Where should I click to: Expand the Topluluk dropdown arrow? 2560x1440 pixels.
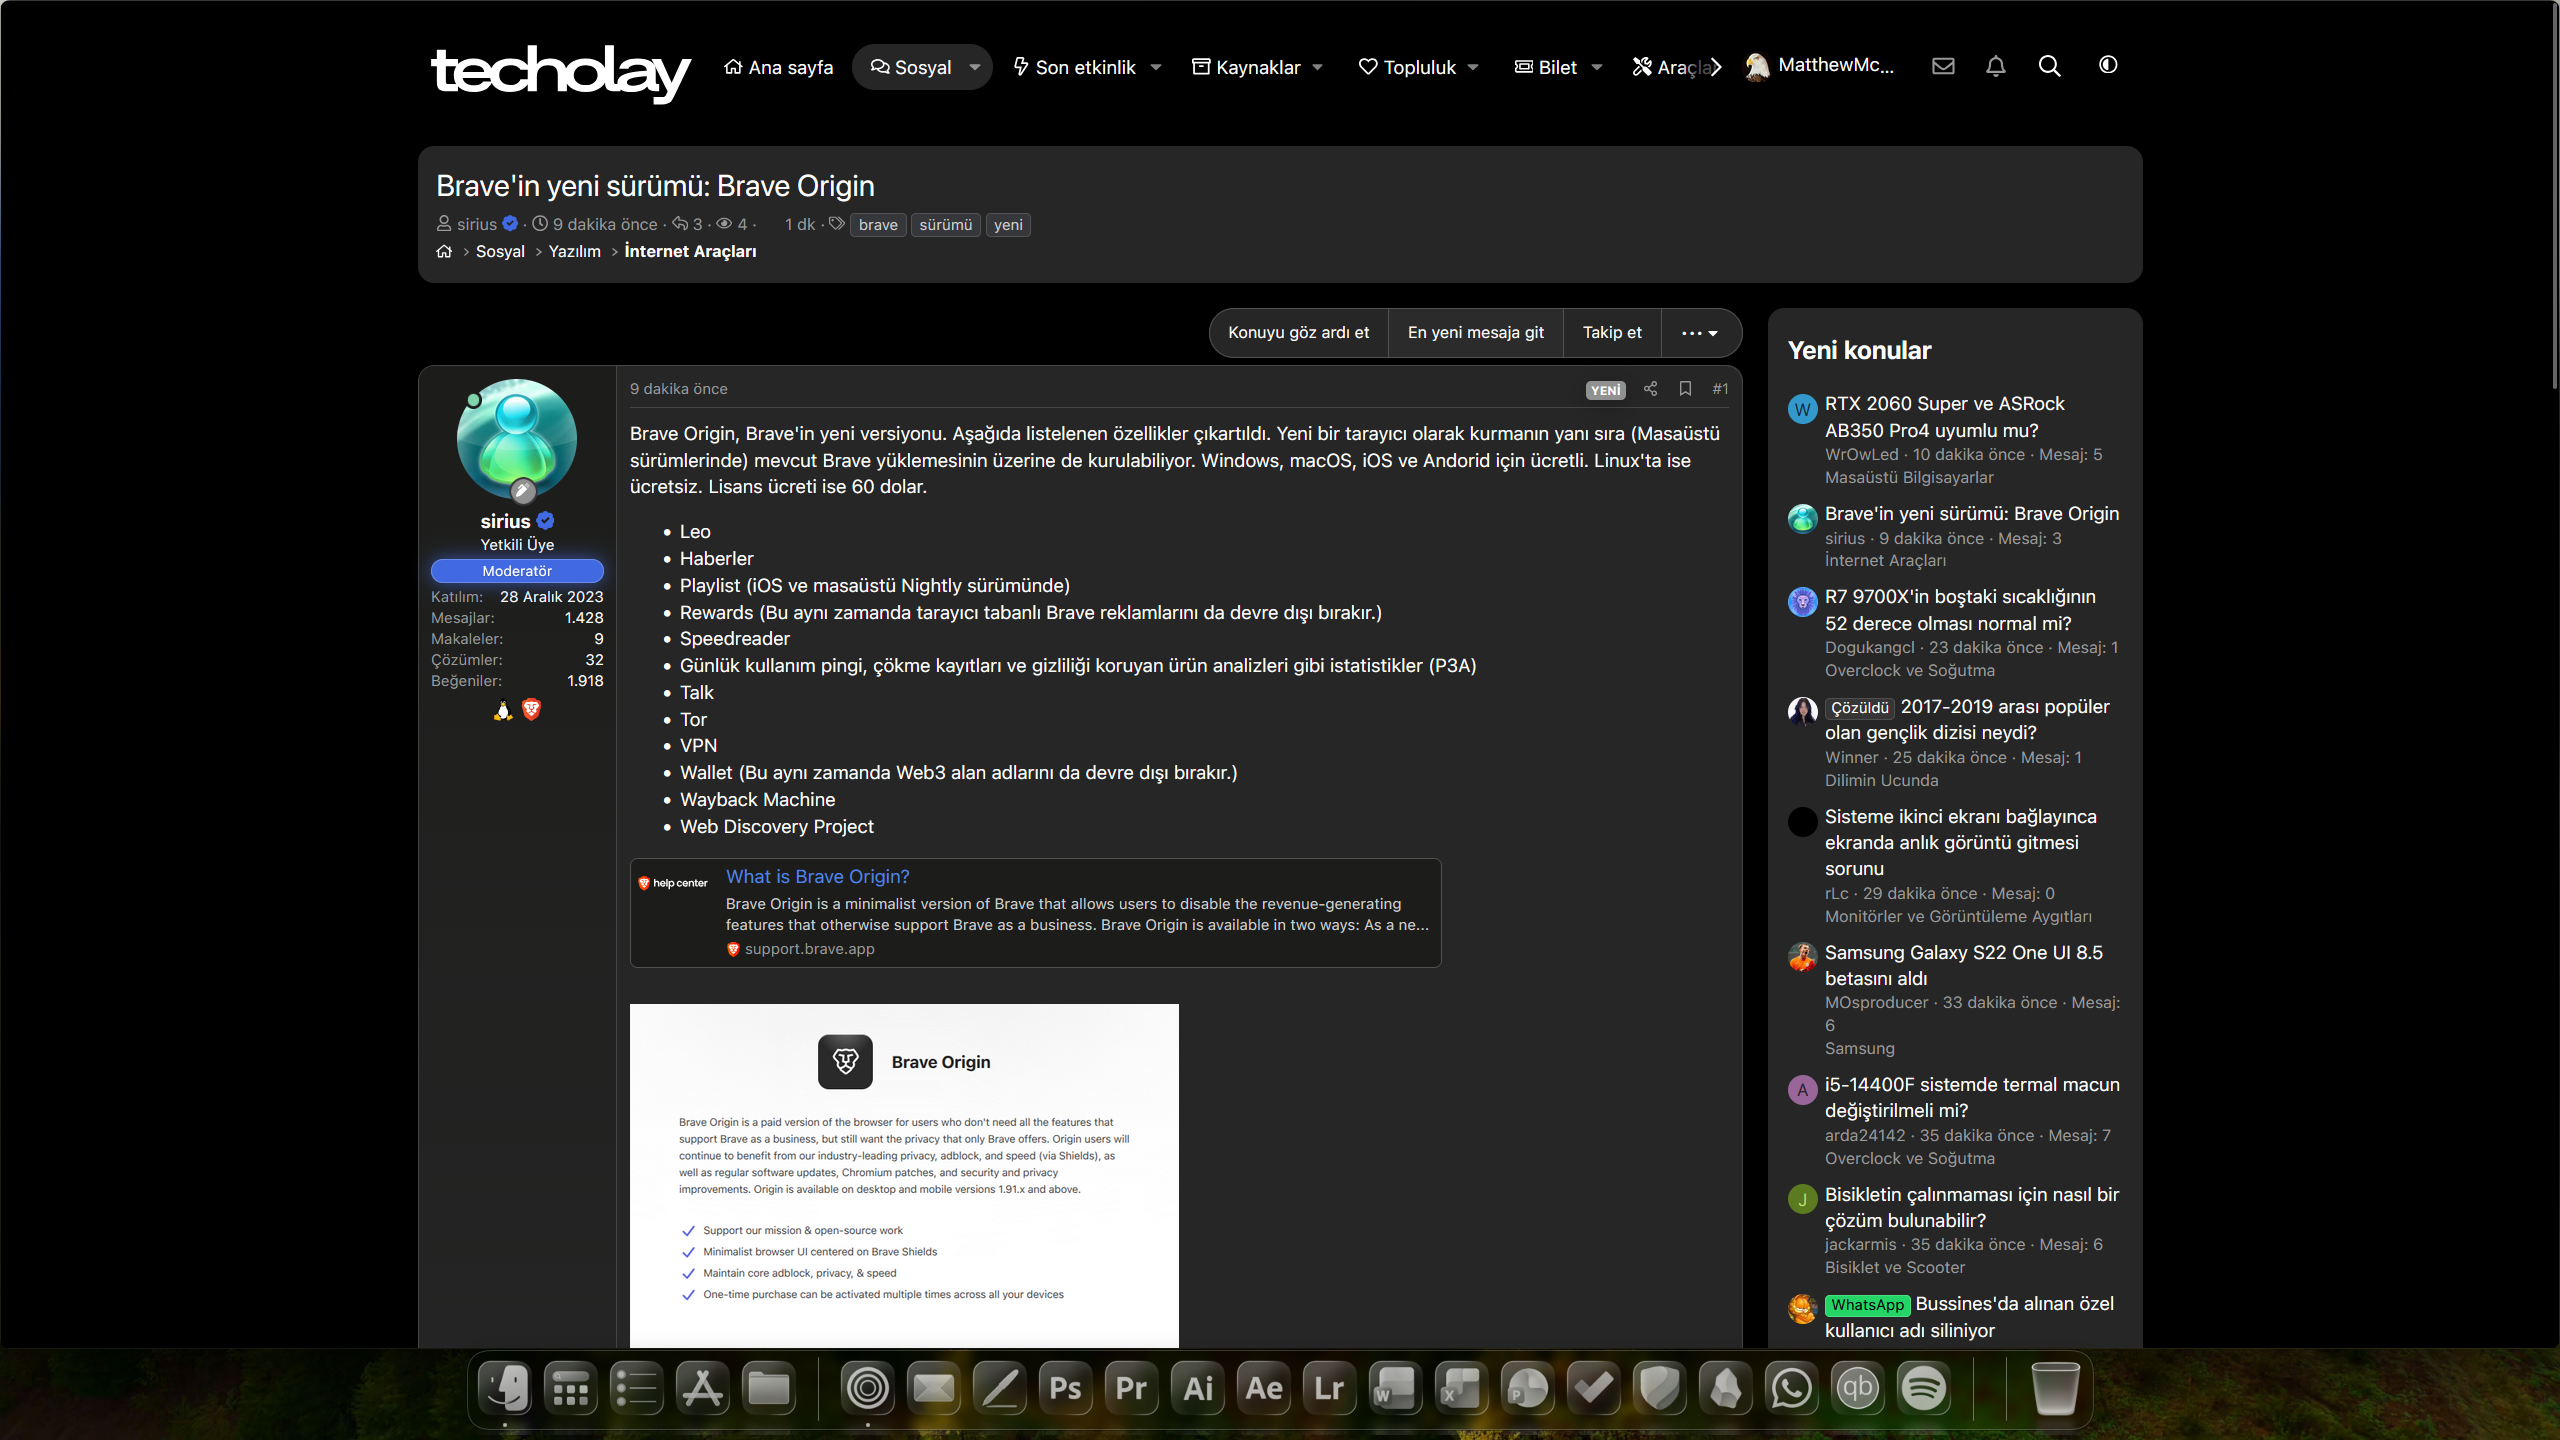pos(1473,68)
